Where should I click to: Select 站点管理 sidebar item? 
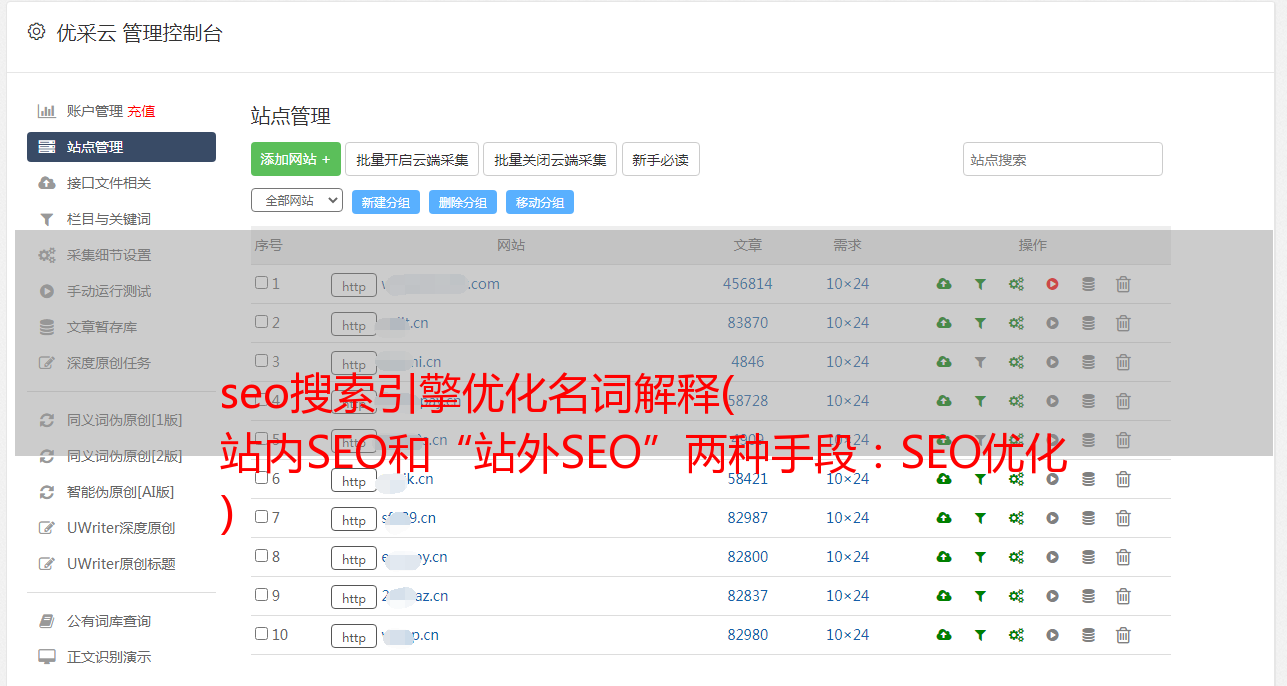pos(121,147)
